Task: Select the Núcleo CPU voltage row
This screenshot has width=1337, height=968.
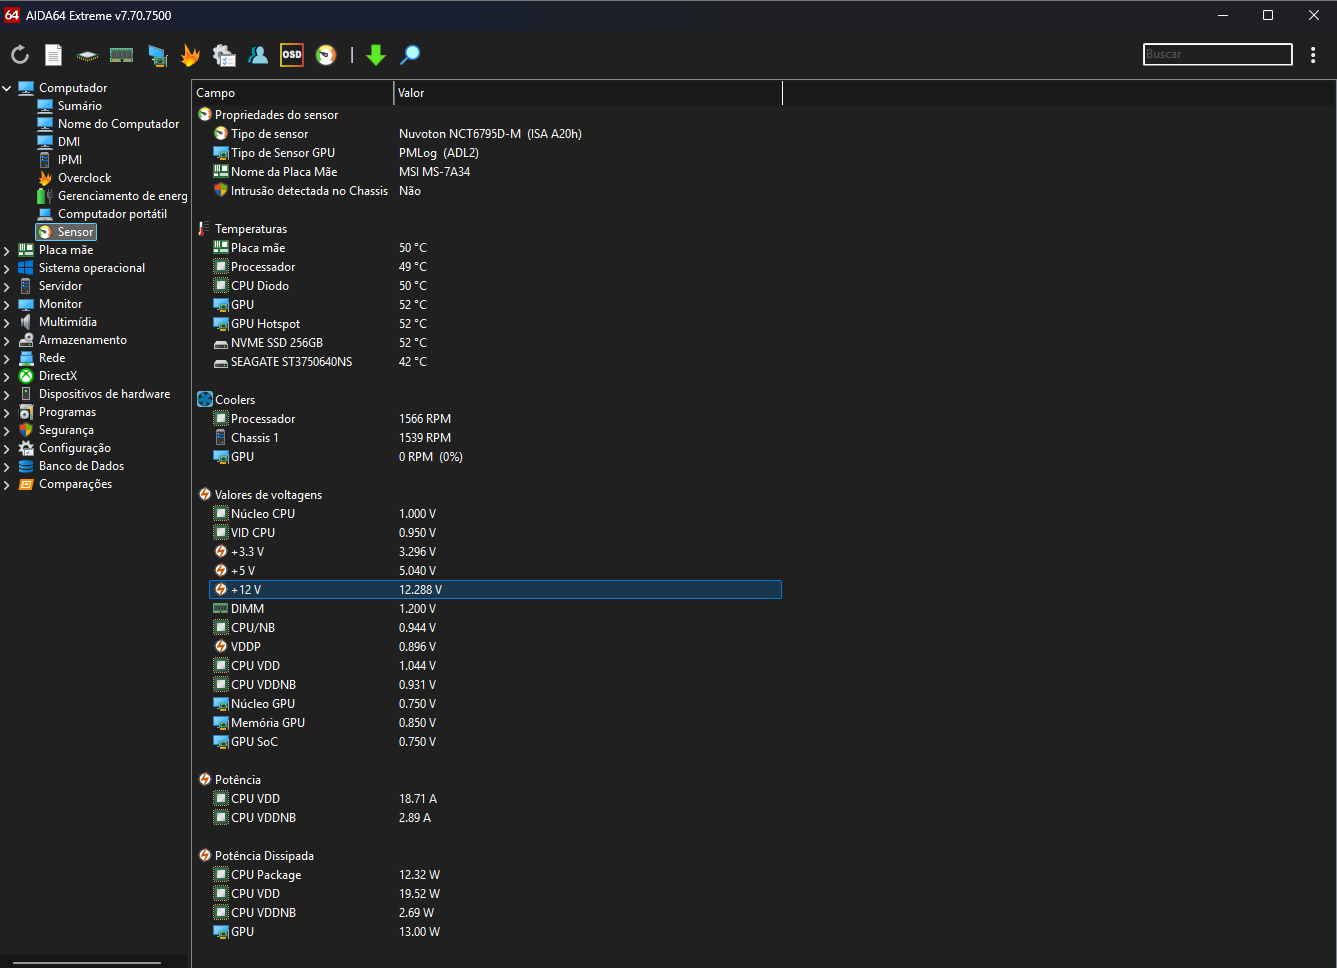Action: [x=495, y=514]
